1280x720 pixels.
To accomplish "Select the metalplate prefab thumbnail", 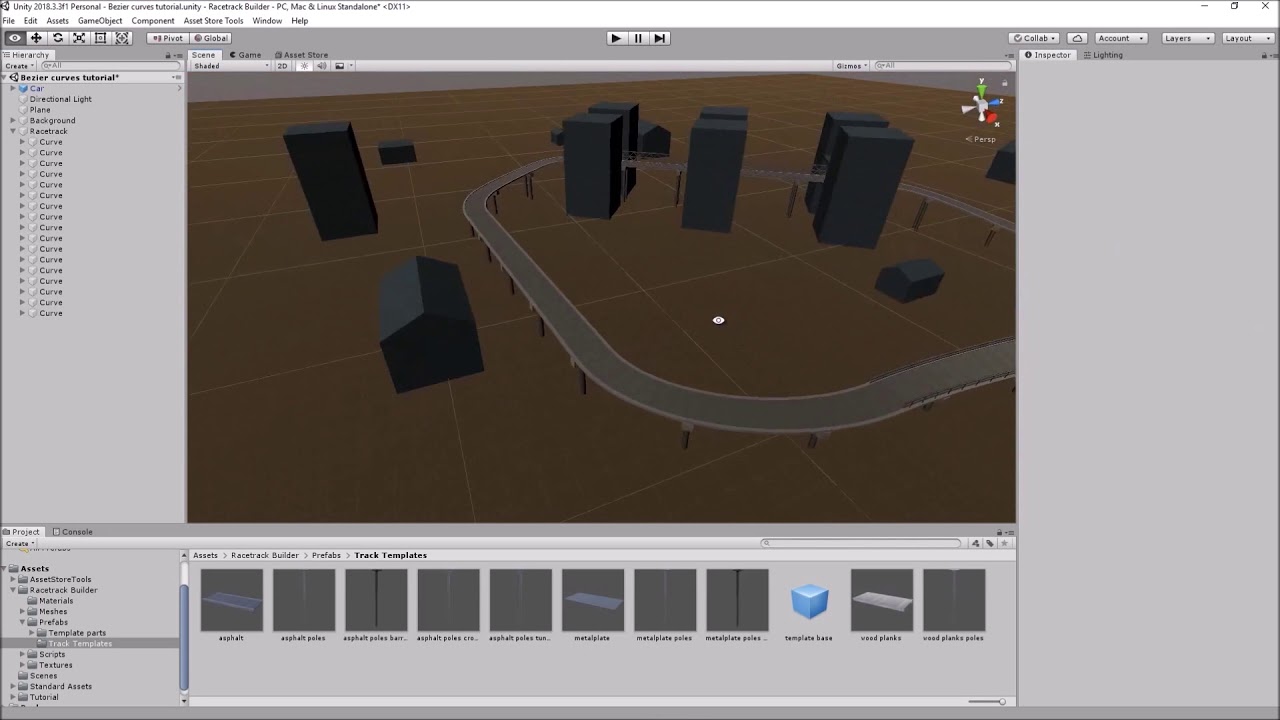I will coord(592,600).
